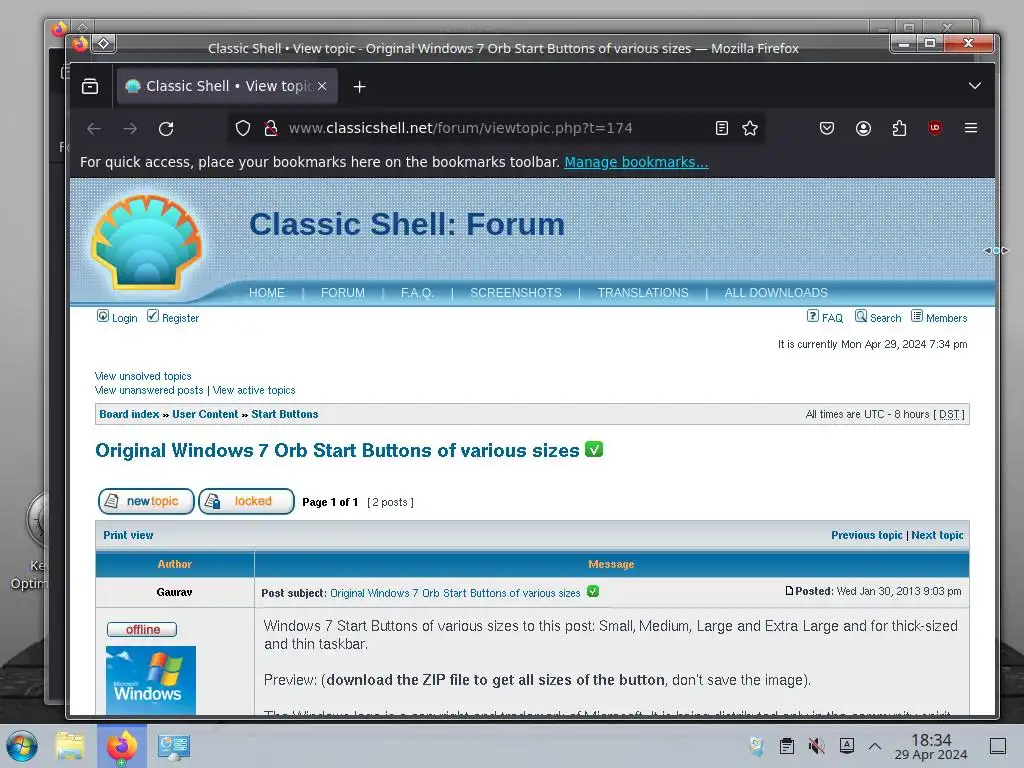
Task: Expand the list all tabs chevron
Action: (974, 86)
